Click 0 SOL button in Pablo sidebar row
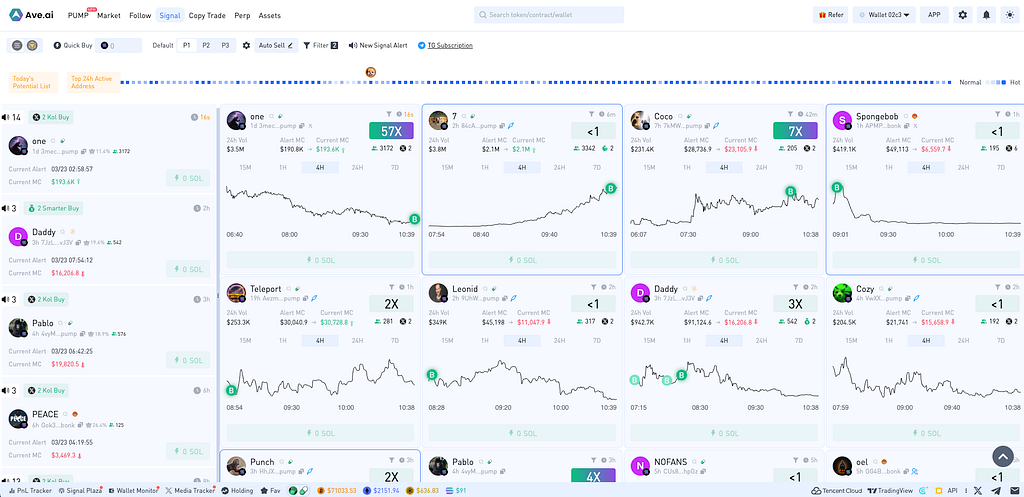Image resolution: width=1024 pixels, height=497 pixels. click(188, 360)
